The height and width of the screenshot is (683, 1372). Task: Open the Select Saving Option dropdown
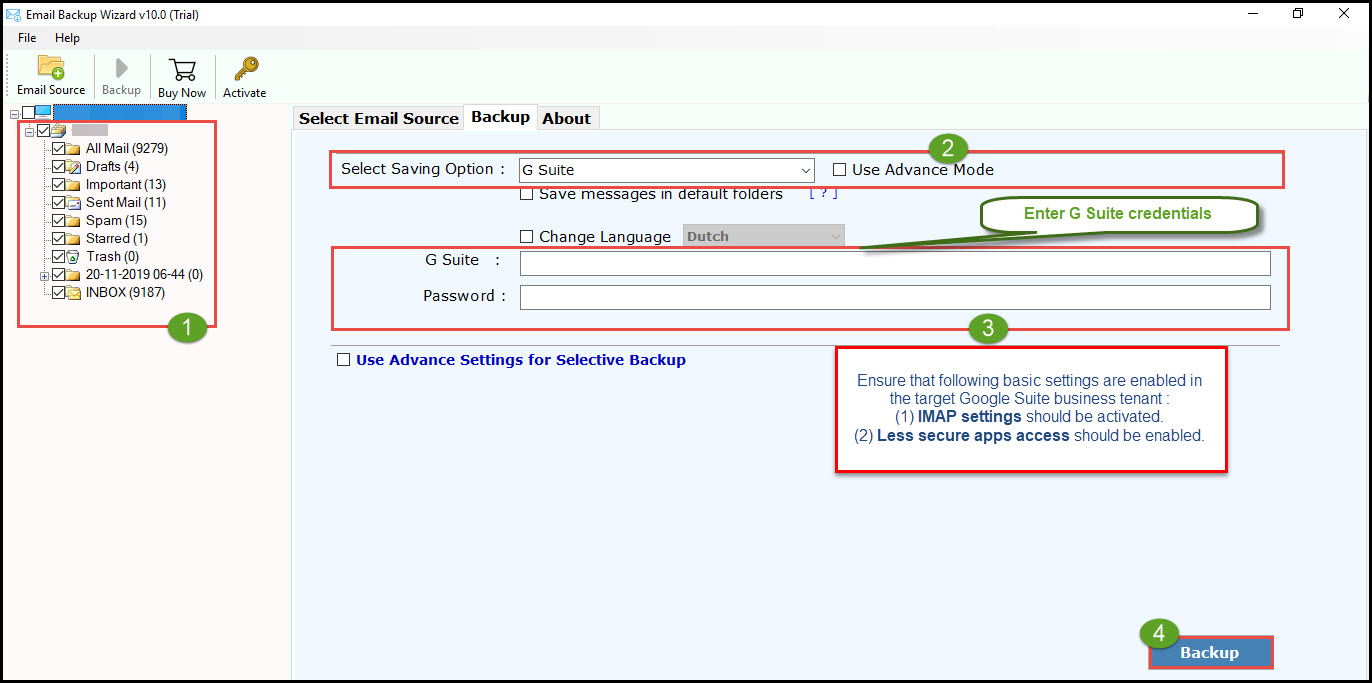point(667,170)
